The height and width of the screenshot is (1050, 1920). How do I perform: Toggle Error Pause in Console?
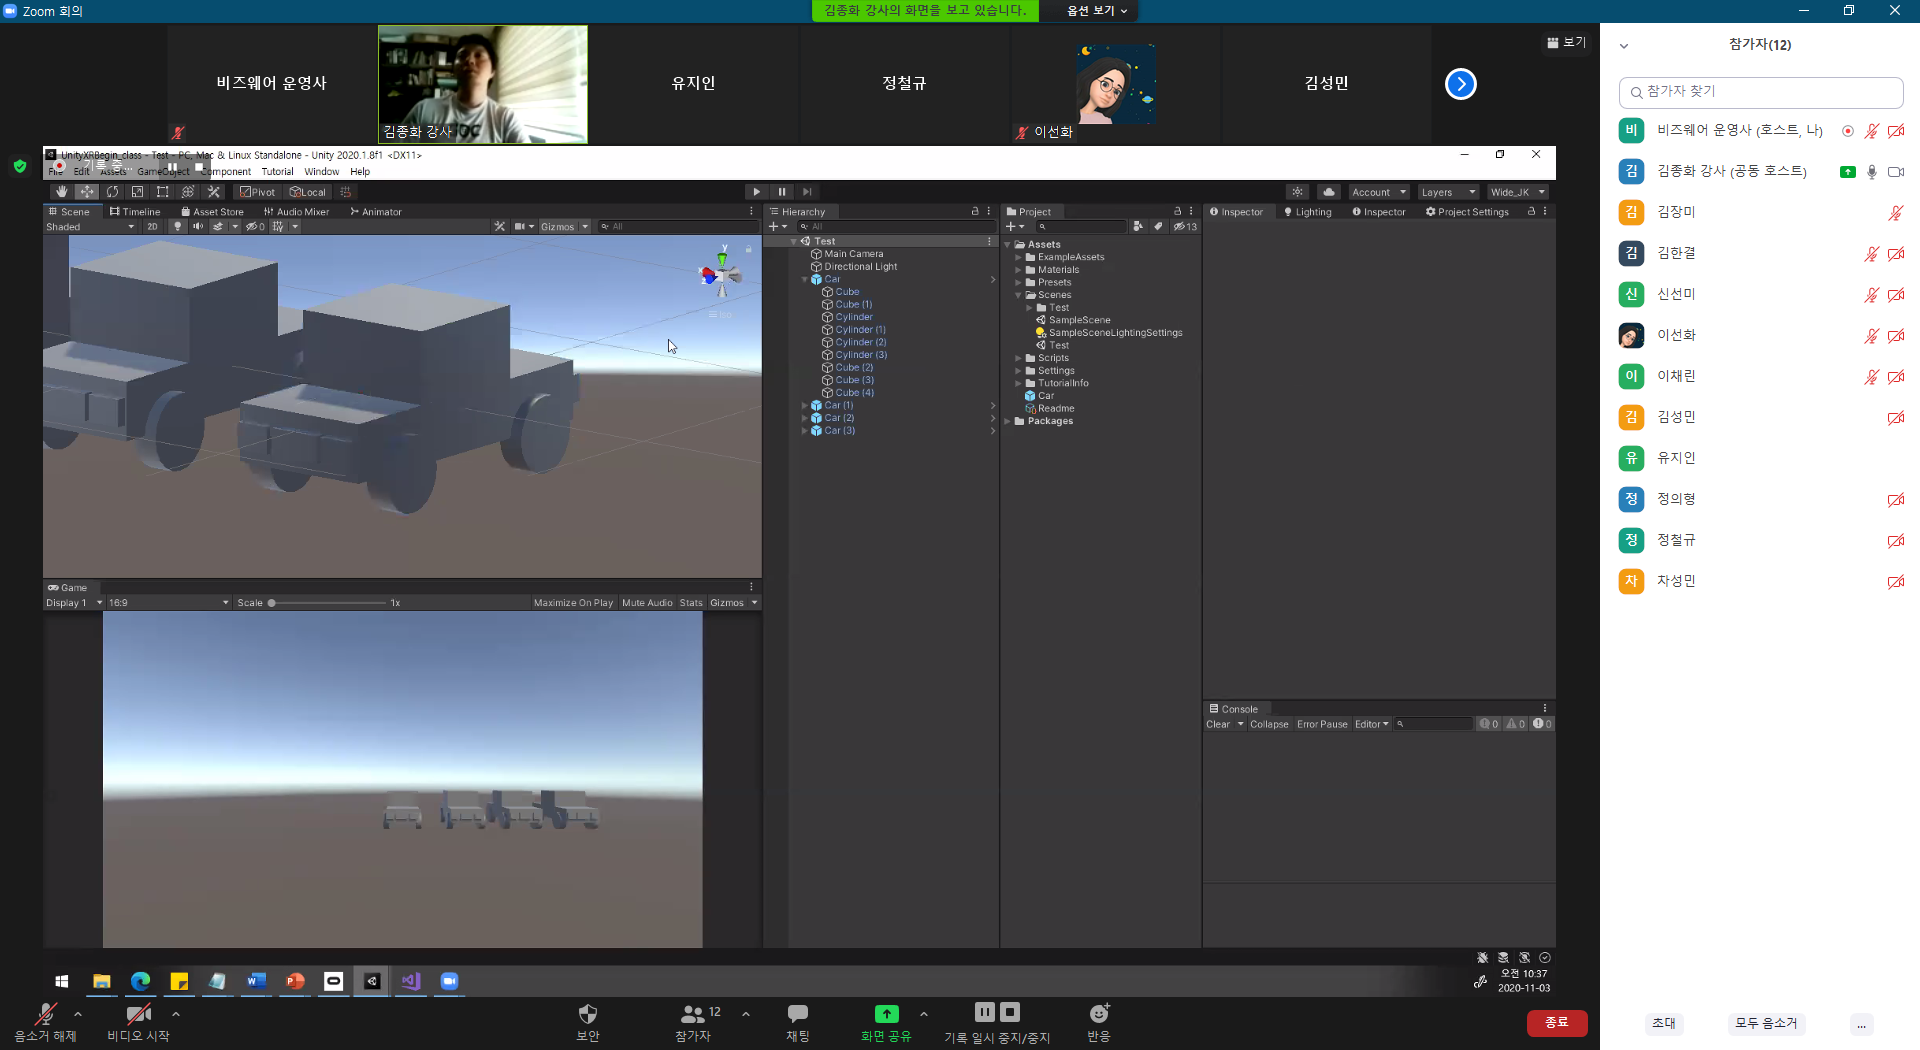point(1322,724)
